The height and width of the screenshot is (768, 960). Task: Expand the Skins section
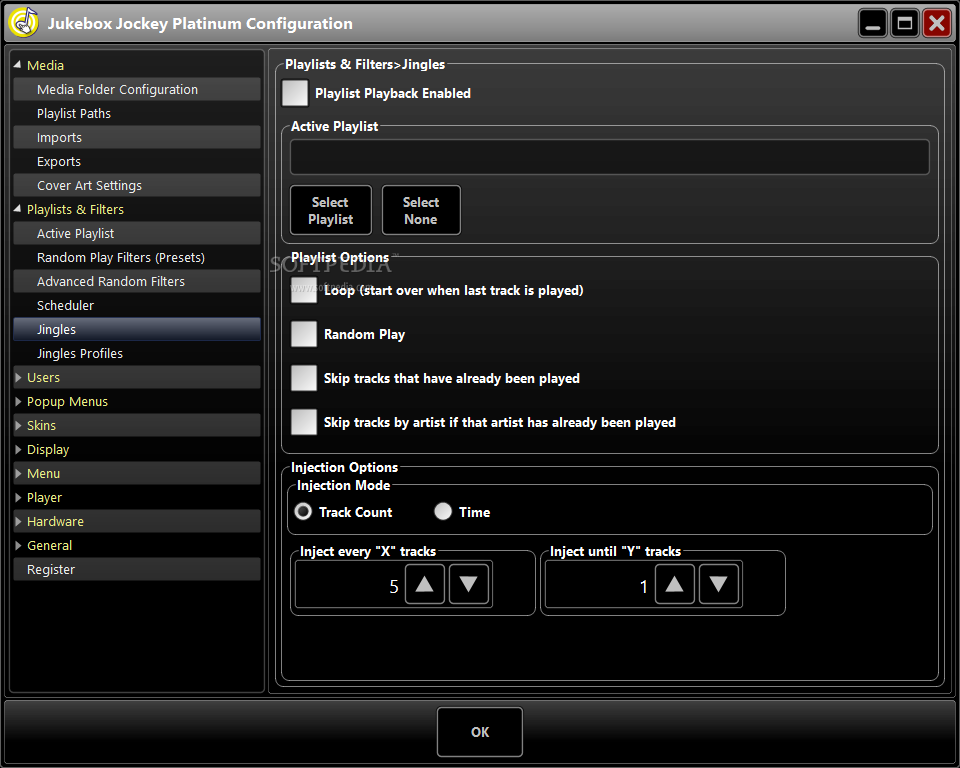tap(18, 425)
